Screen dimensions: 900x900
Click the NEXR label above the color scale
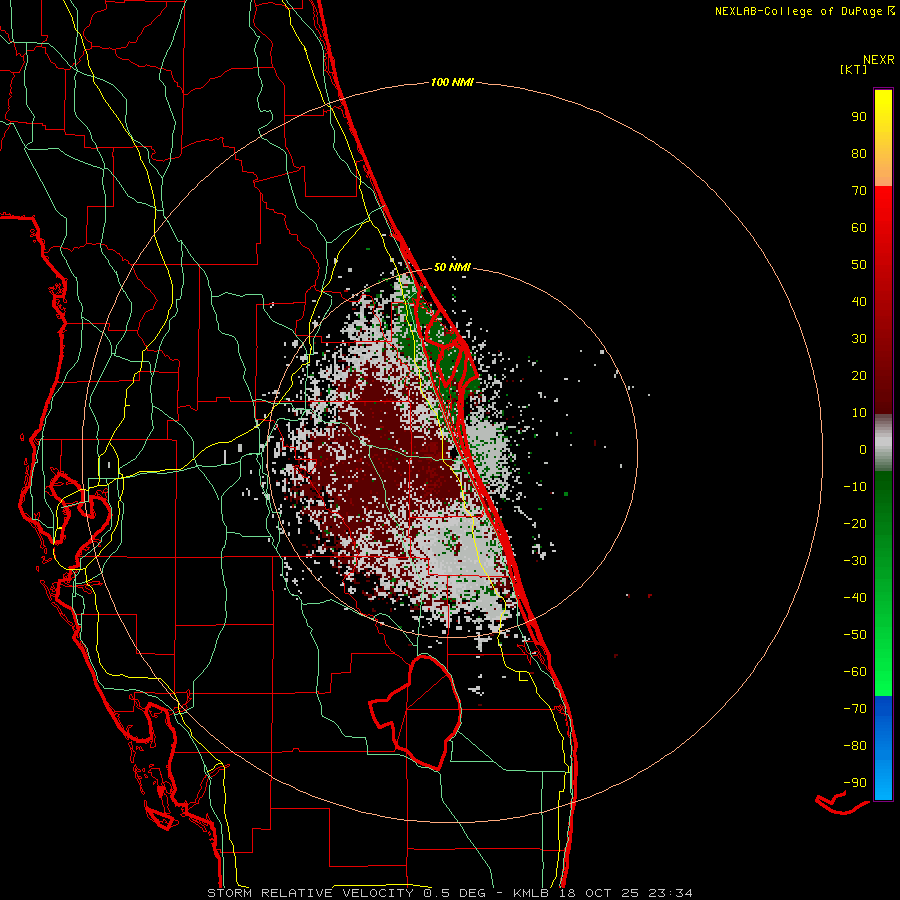coord(879,60)
